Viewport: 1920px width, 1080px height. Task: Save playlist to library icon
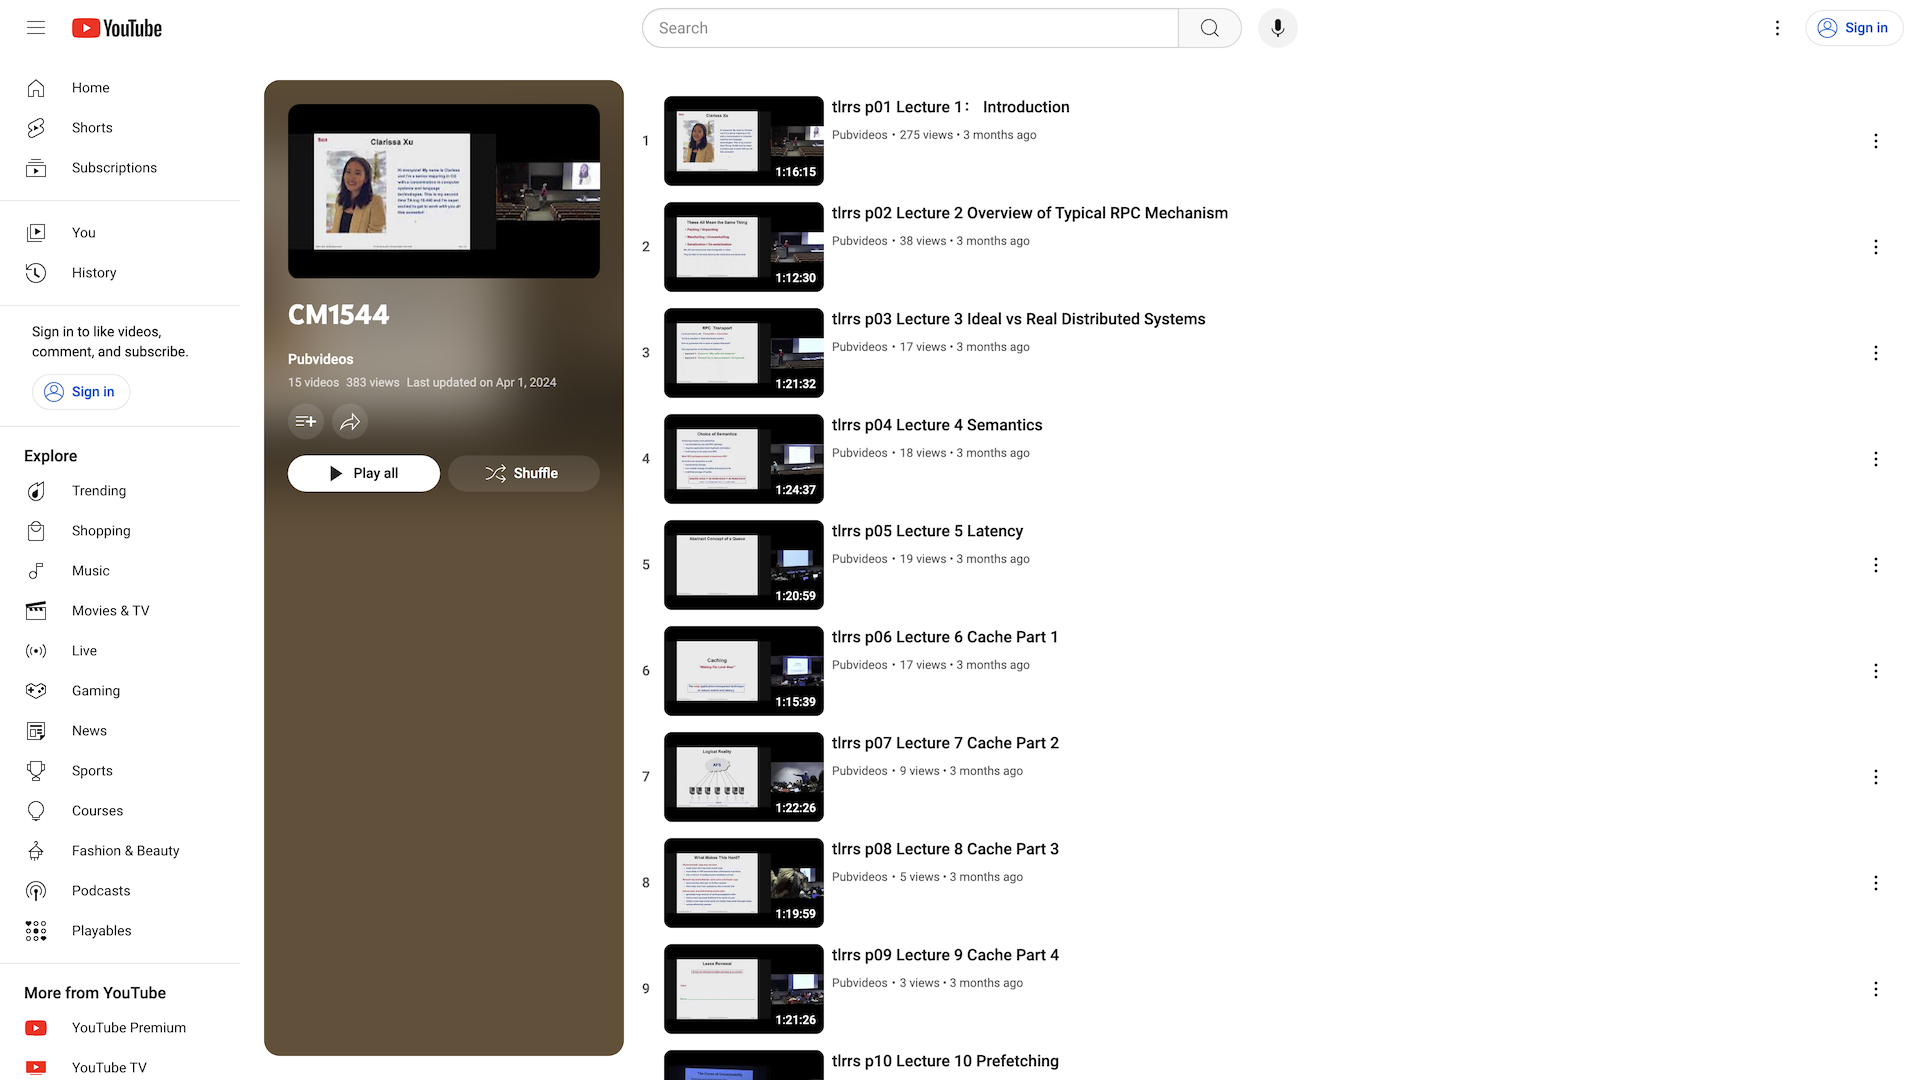306,421
